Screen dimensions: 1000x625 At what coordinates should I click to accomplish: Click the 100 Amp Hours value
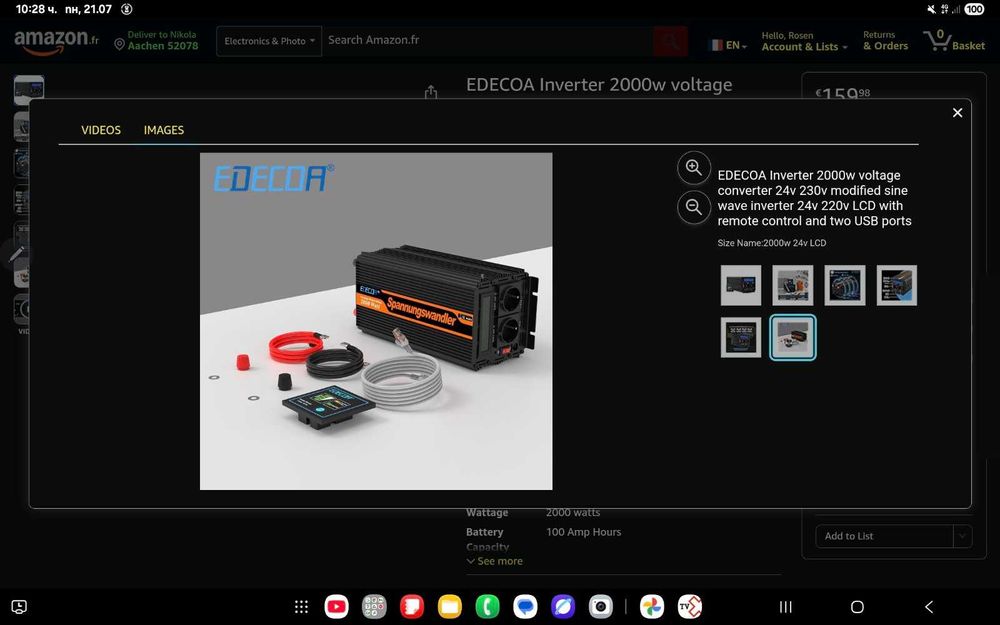coord(584,532)
